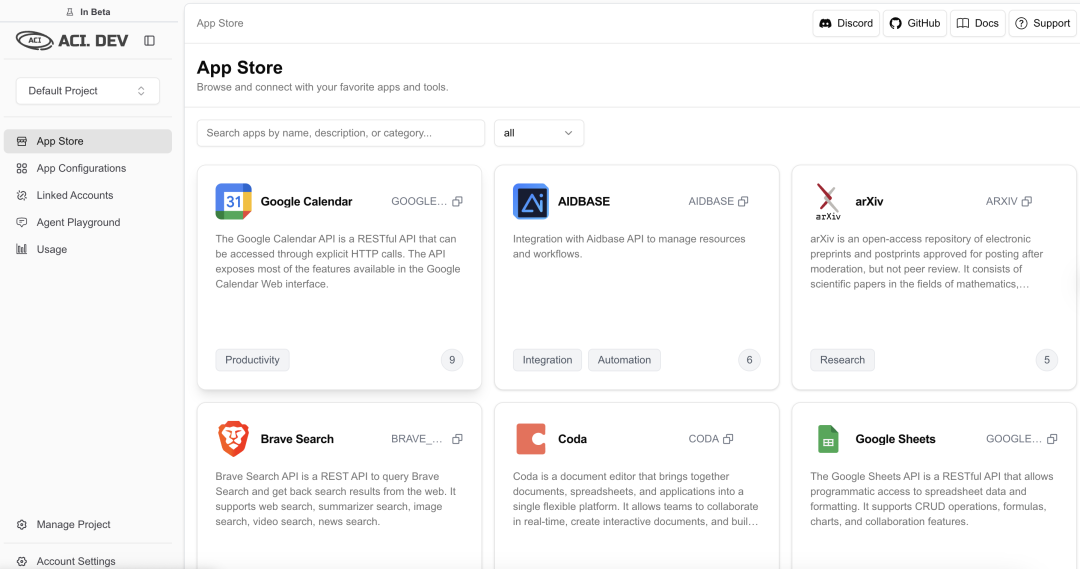Open the arXiv card title

pyautogui.click(x=869, y=201)
